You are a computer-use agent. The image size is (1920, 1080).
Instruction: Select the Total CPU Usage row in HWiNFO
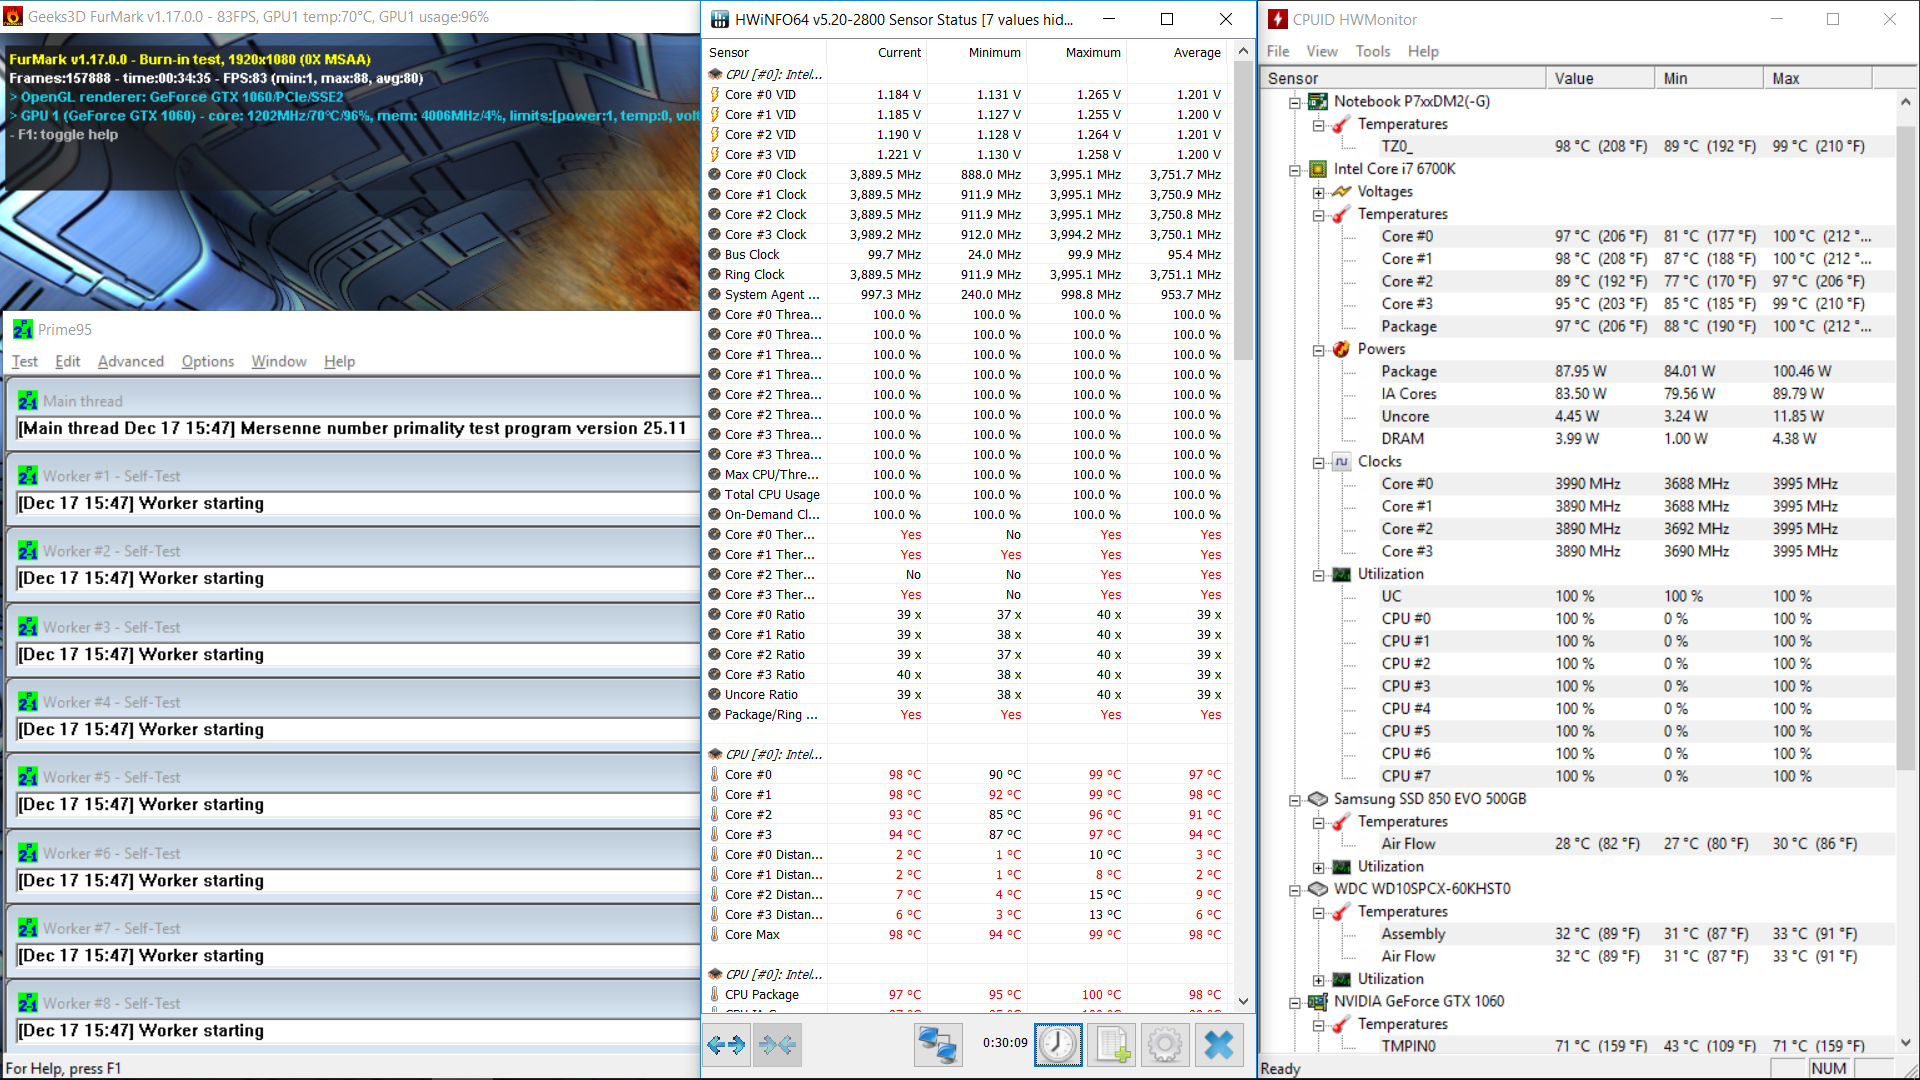coord(966,494)
